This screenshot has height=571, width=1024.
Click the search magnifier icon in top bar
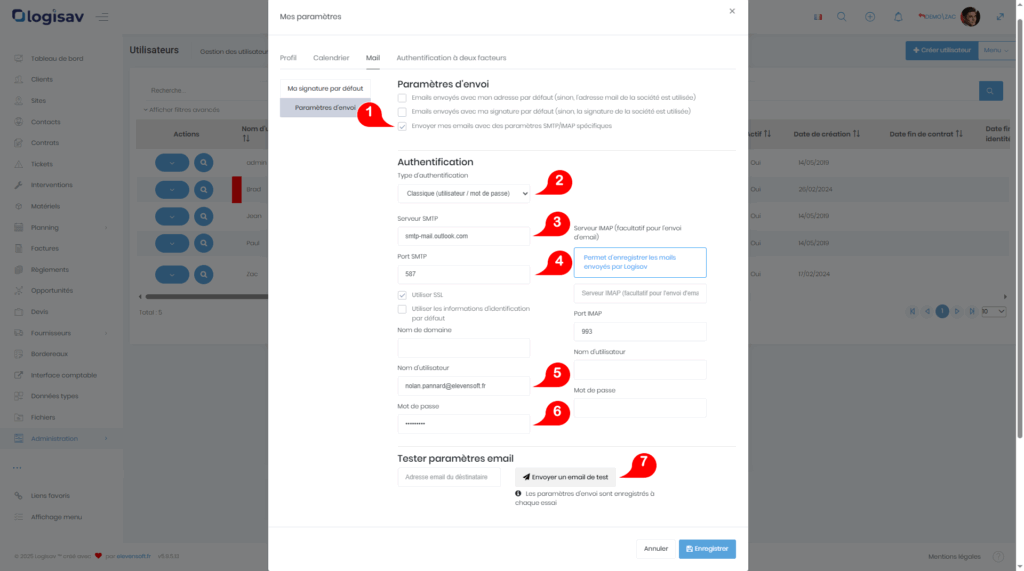point(841,17)
